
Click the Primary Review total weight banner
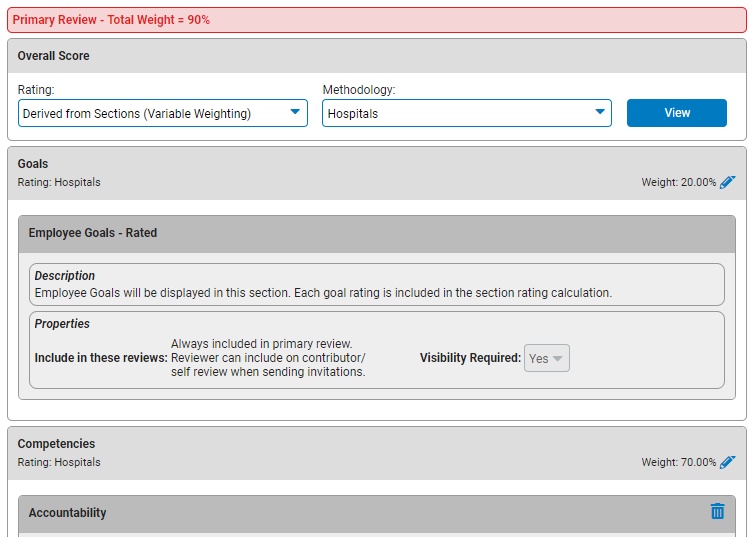tap(111, 20)
